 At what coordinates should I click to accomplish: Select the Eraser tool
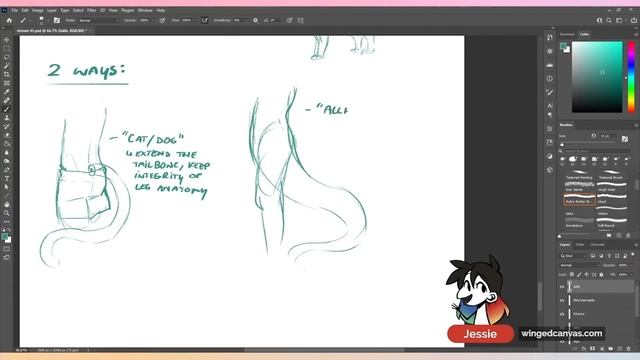tap(7, 135)
